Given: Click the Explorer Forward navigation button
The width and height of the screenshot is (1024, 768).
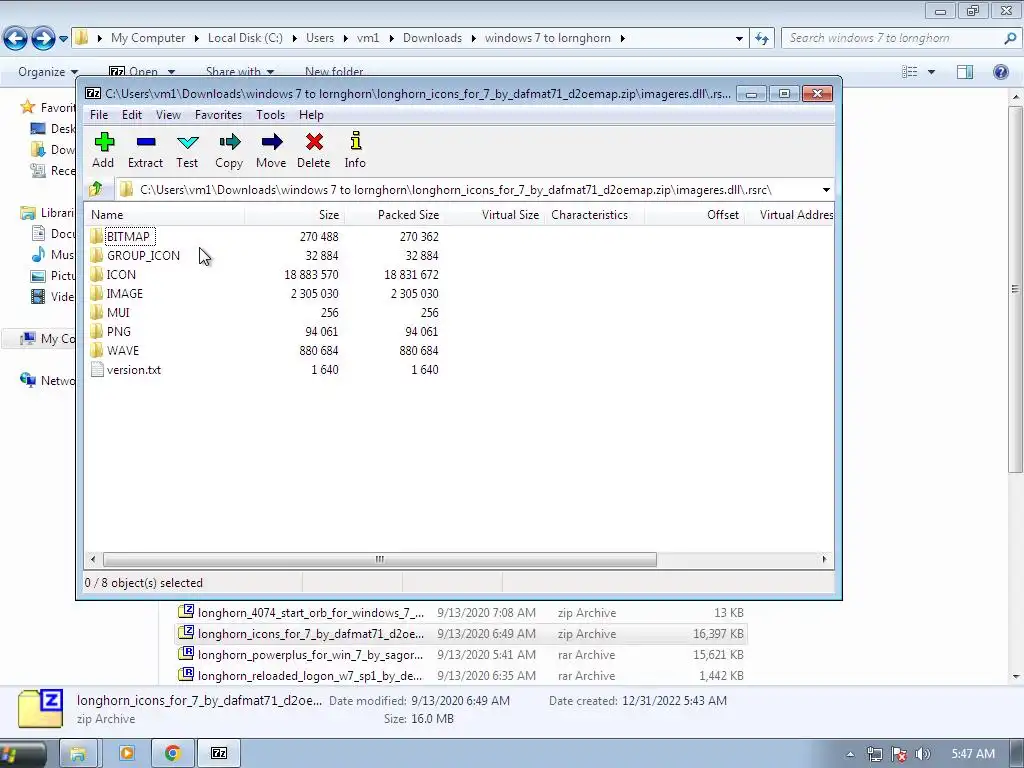Looking at the screenshot, I should pos(43,39).
